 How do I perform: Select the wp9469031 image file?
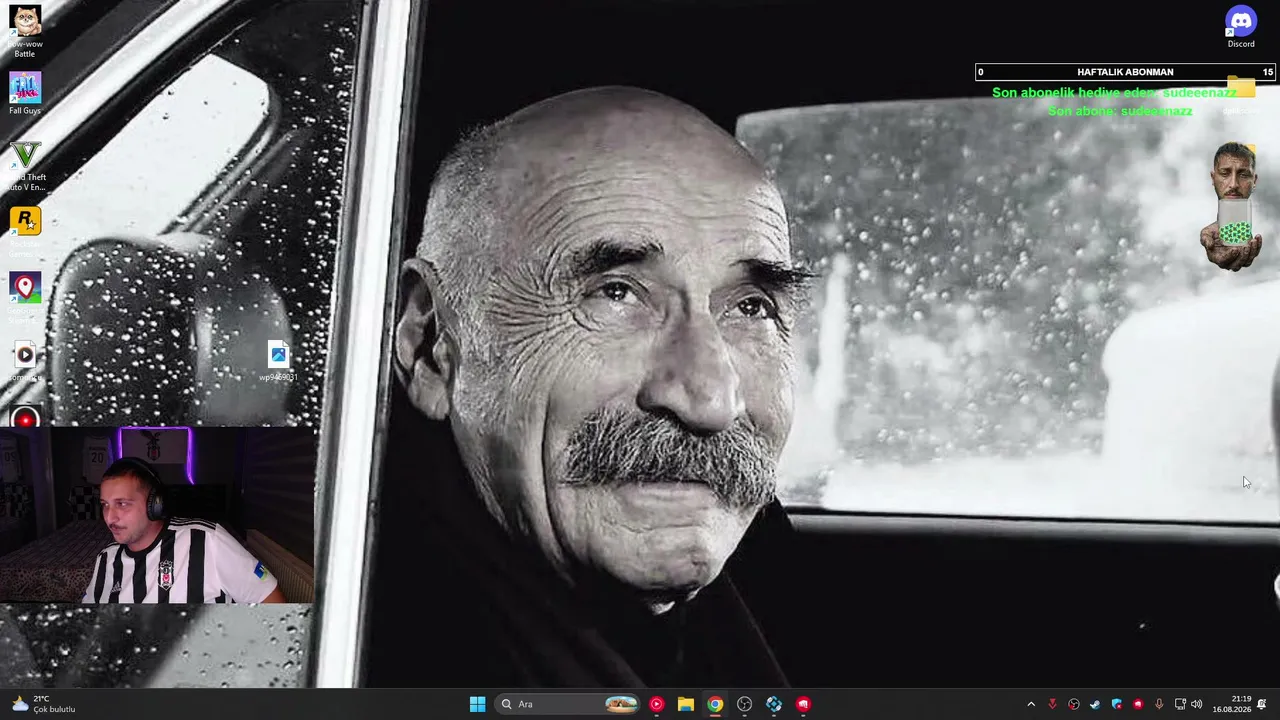278,361
